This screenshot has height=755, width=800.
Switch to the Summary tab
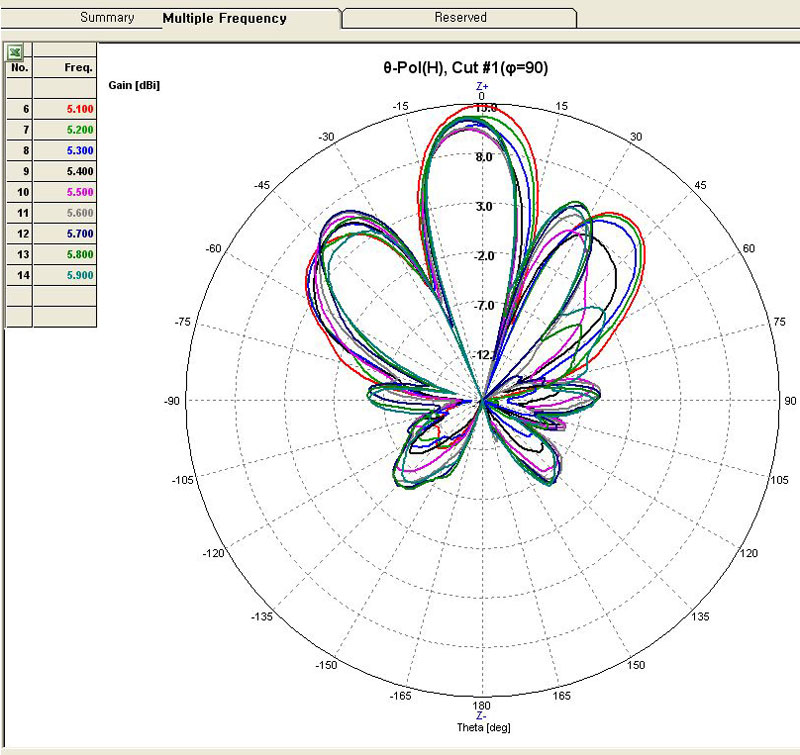pos(107,18)
